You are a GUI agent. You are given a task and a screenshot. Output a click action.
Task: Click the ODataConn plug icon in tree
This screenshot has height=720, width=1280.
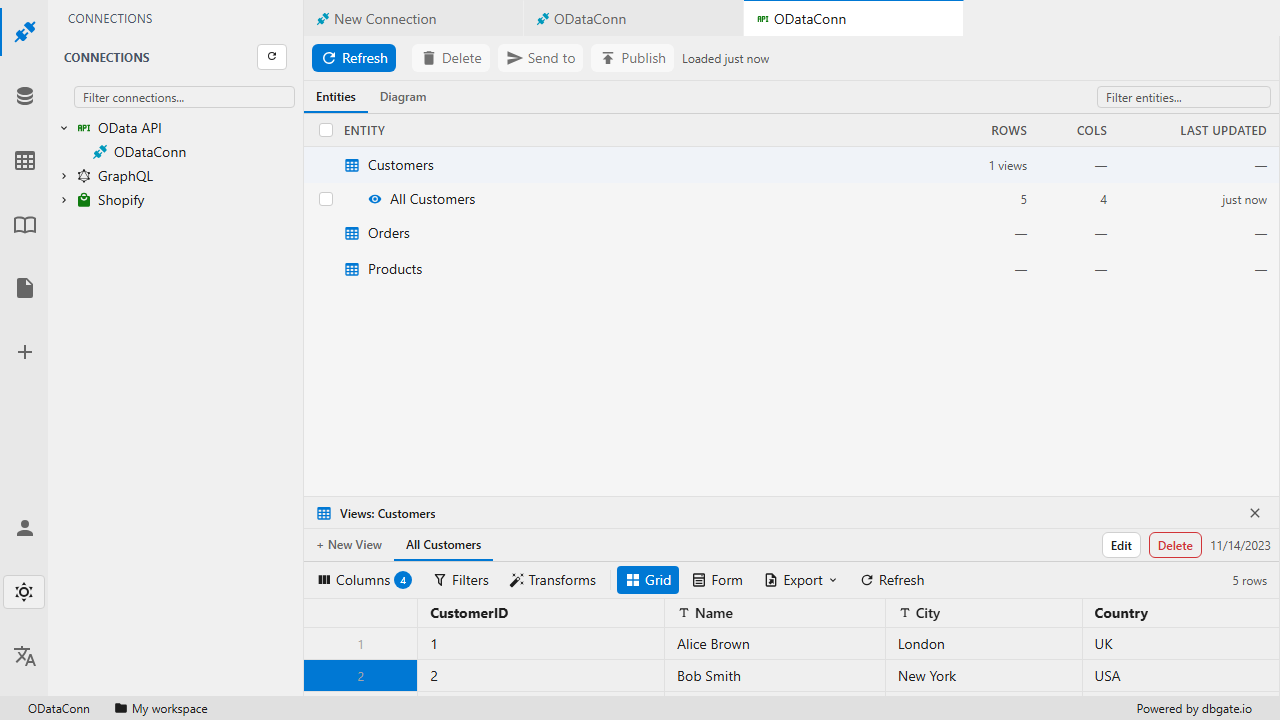(x=100, y=152)
